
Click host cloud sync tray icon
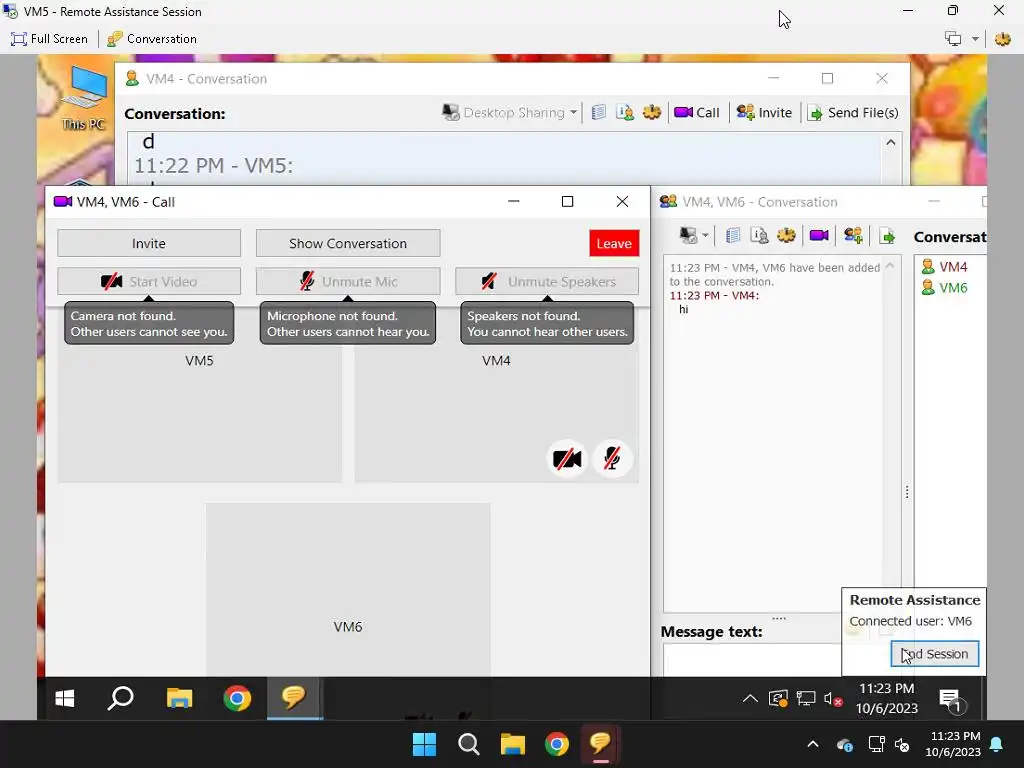[844, 744]
